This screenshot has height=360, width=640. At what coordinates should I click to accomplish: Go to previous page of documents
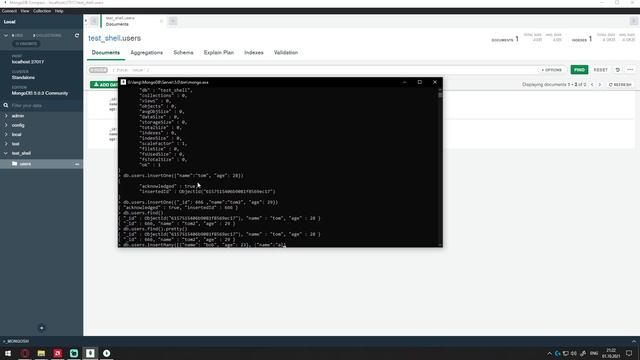pos(592,84)
